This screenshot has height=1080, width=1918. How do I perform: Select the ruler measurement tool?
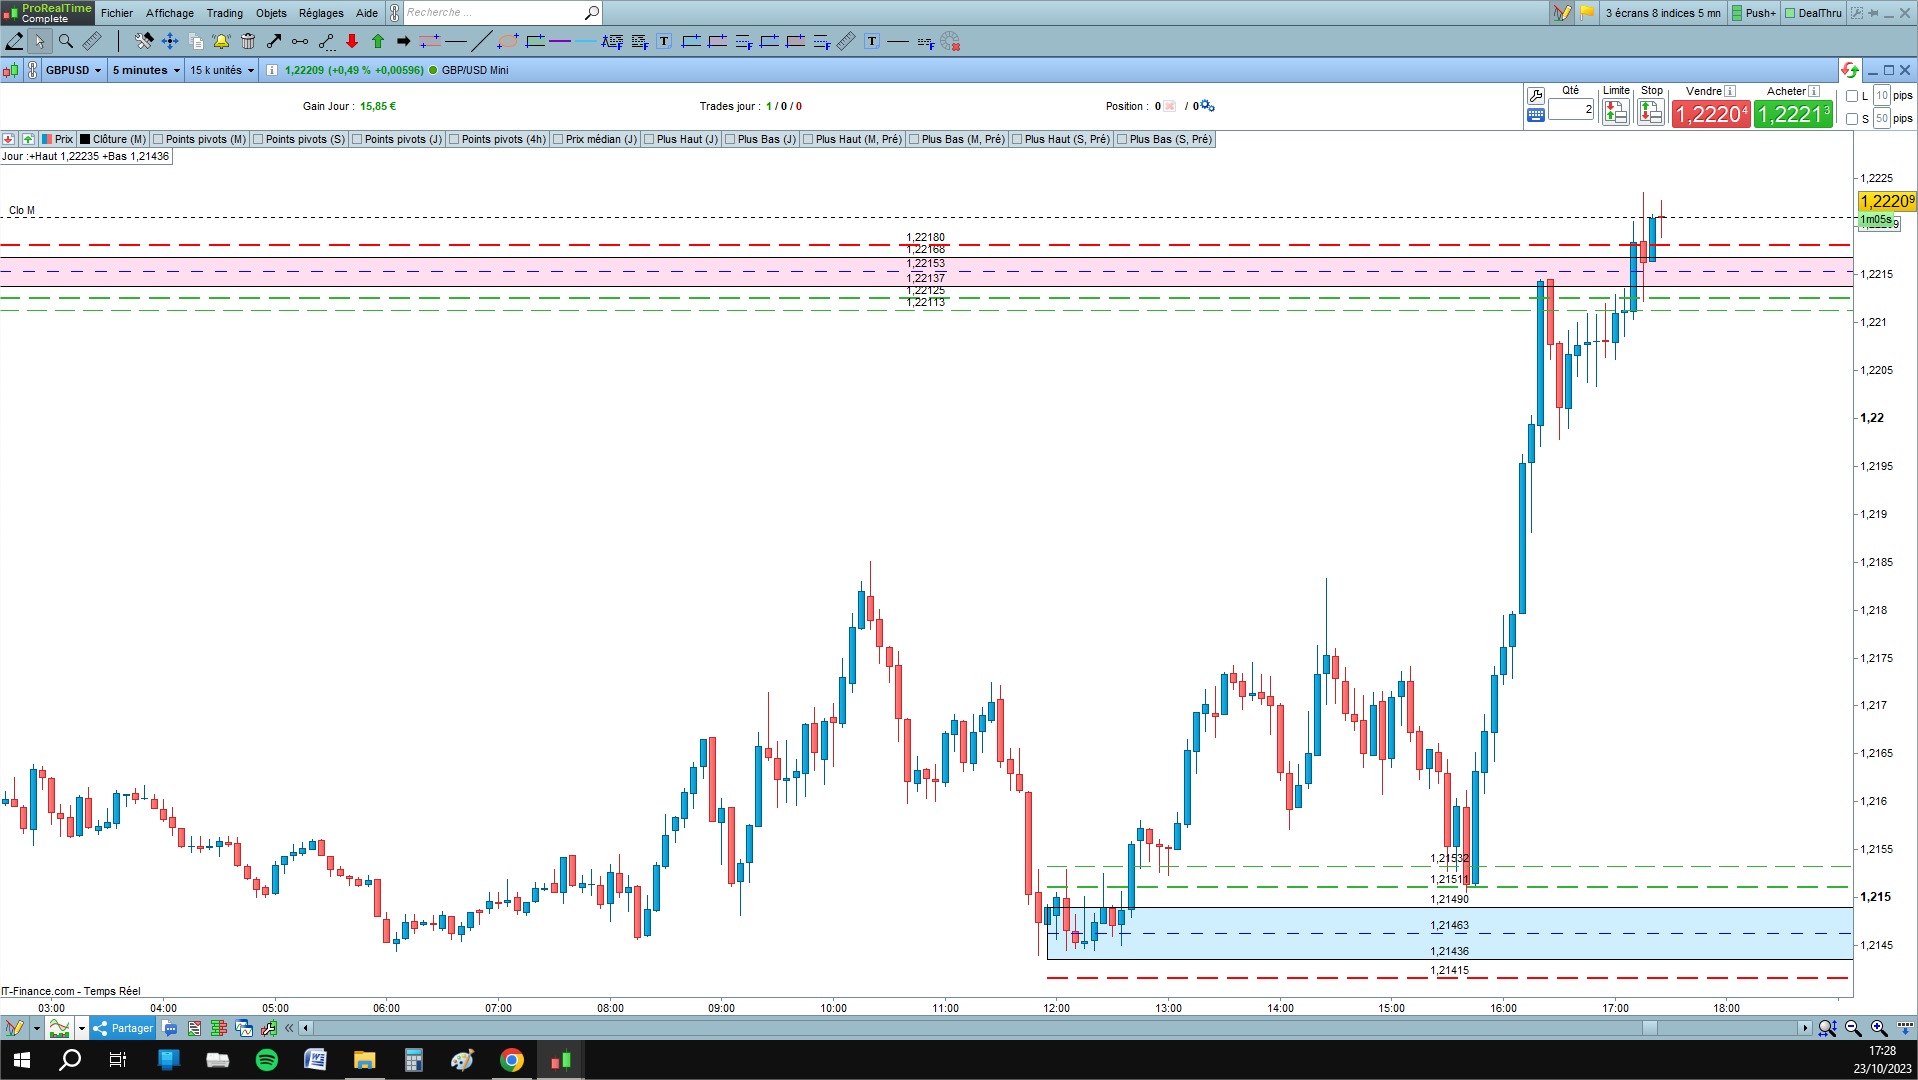(92, 41)
